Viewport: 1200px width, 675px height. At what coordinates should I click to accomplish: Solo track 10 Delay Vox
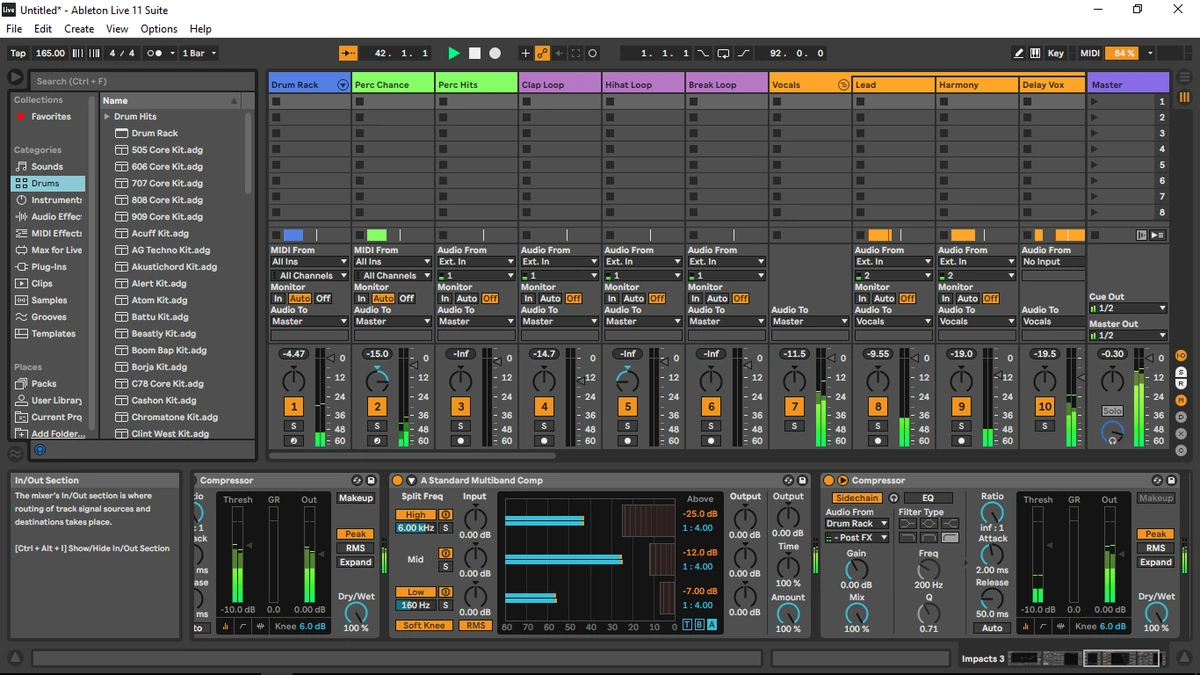point(1045,426)
